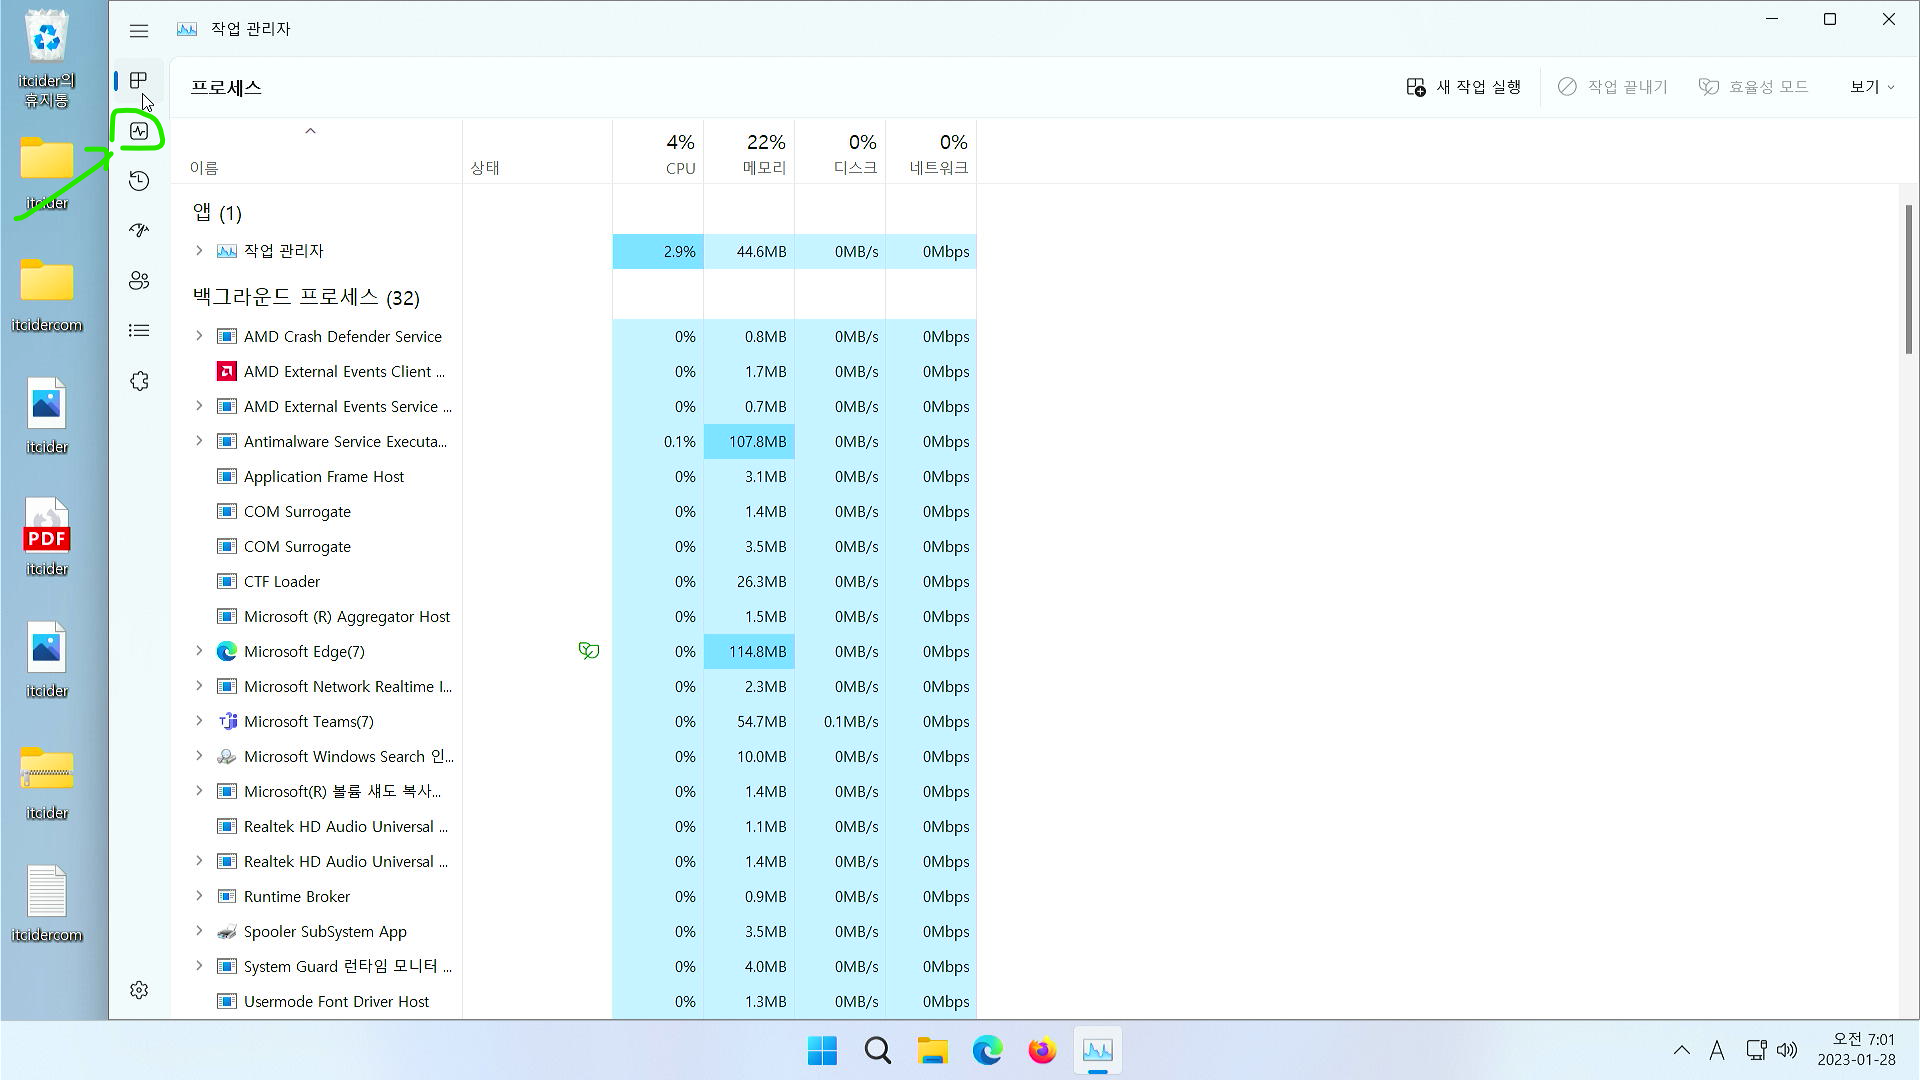Select the itcider.com text file icon
1920x1080 pixels.
tap(47, 903)
